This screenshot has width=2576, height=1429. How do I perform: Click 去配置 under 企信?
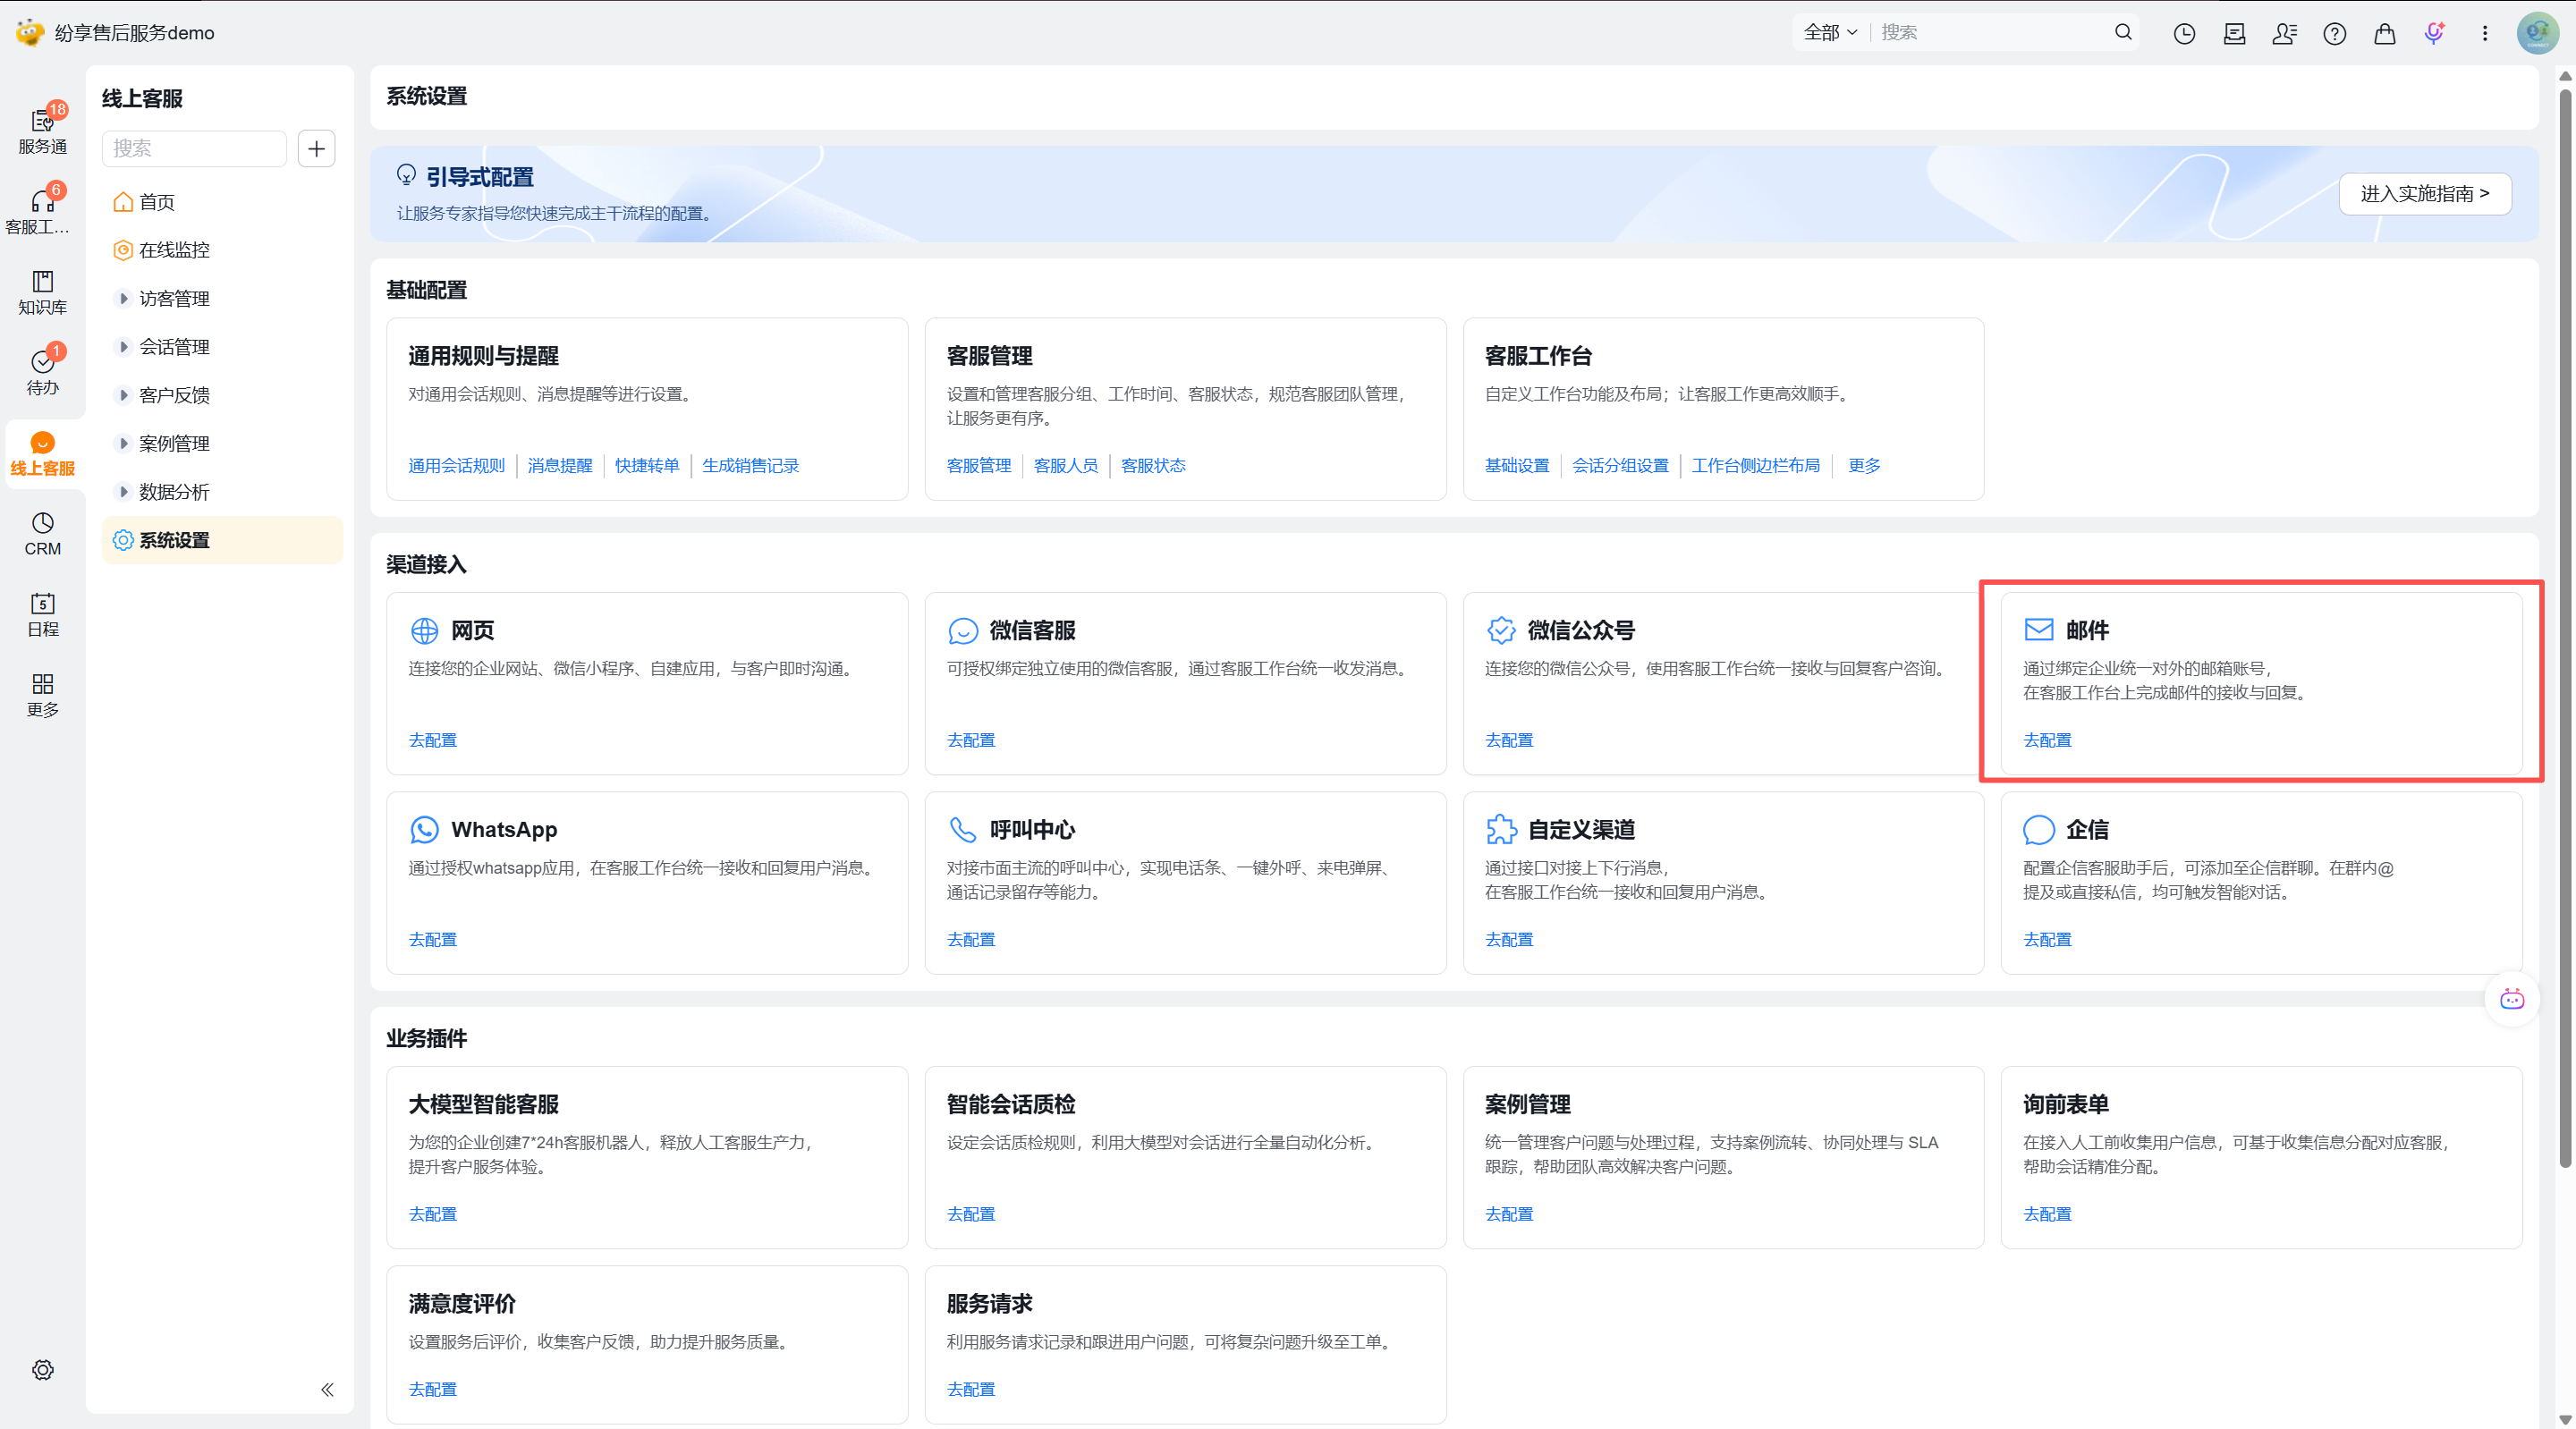[x=2047, y=939]
